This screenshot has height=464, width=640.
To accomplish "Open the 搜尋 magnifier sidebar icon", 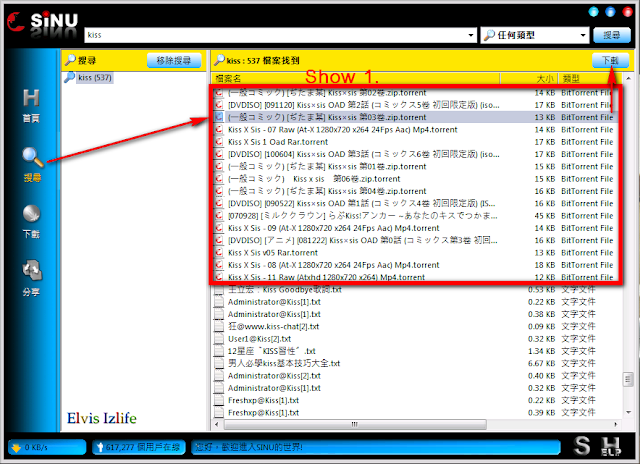I will pos(32,164).
